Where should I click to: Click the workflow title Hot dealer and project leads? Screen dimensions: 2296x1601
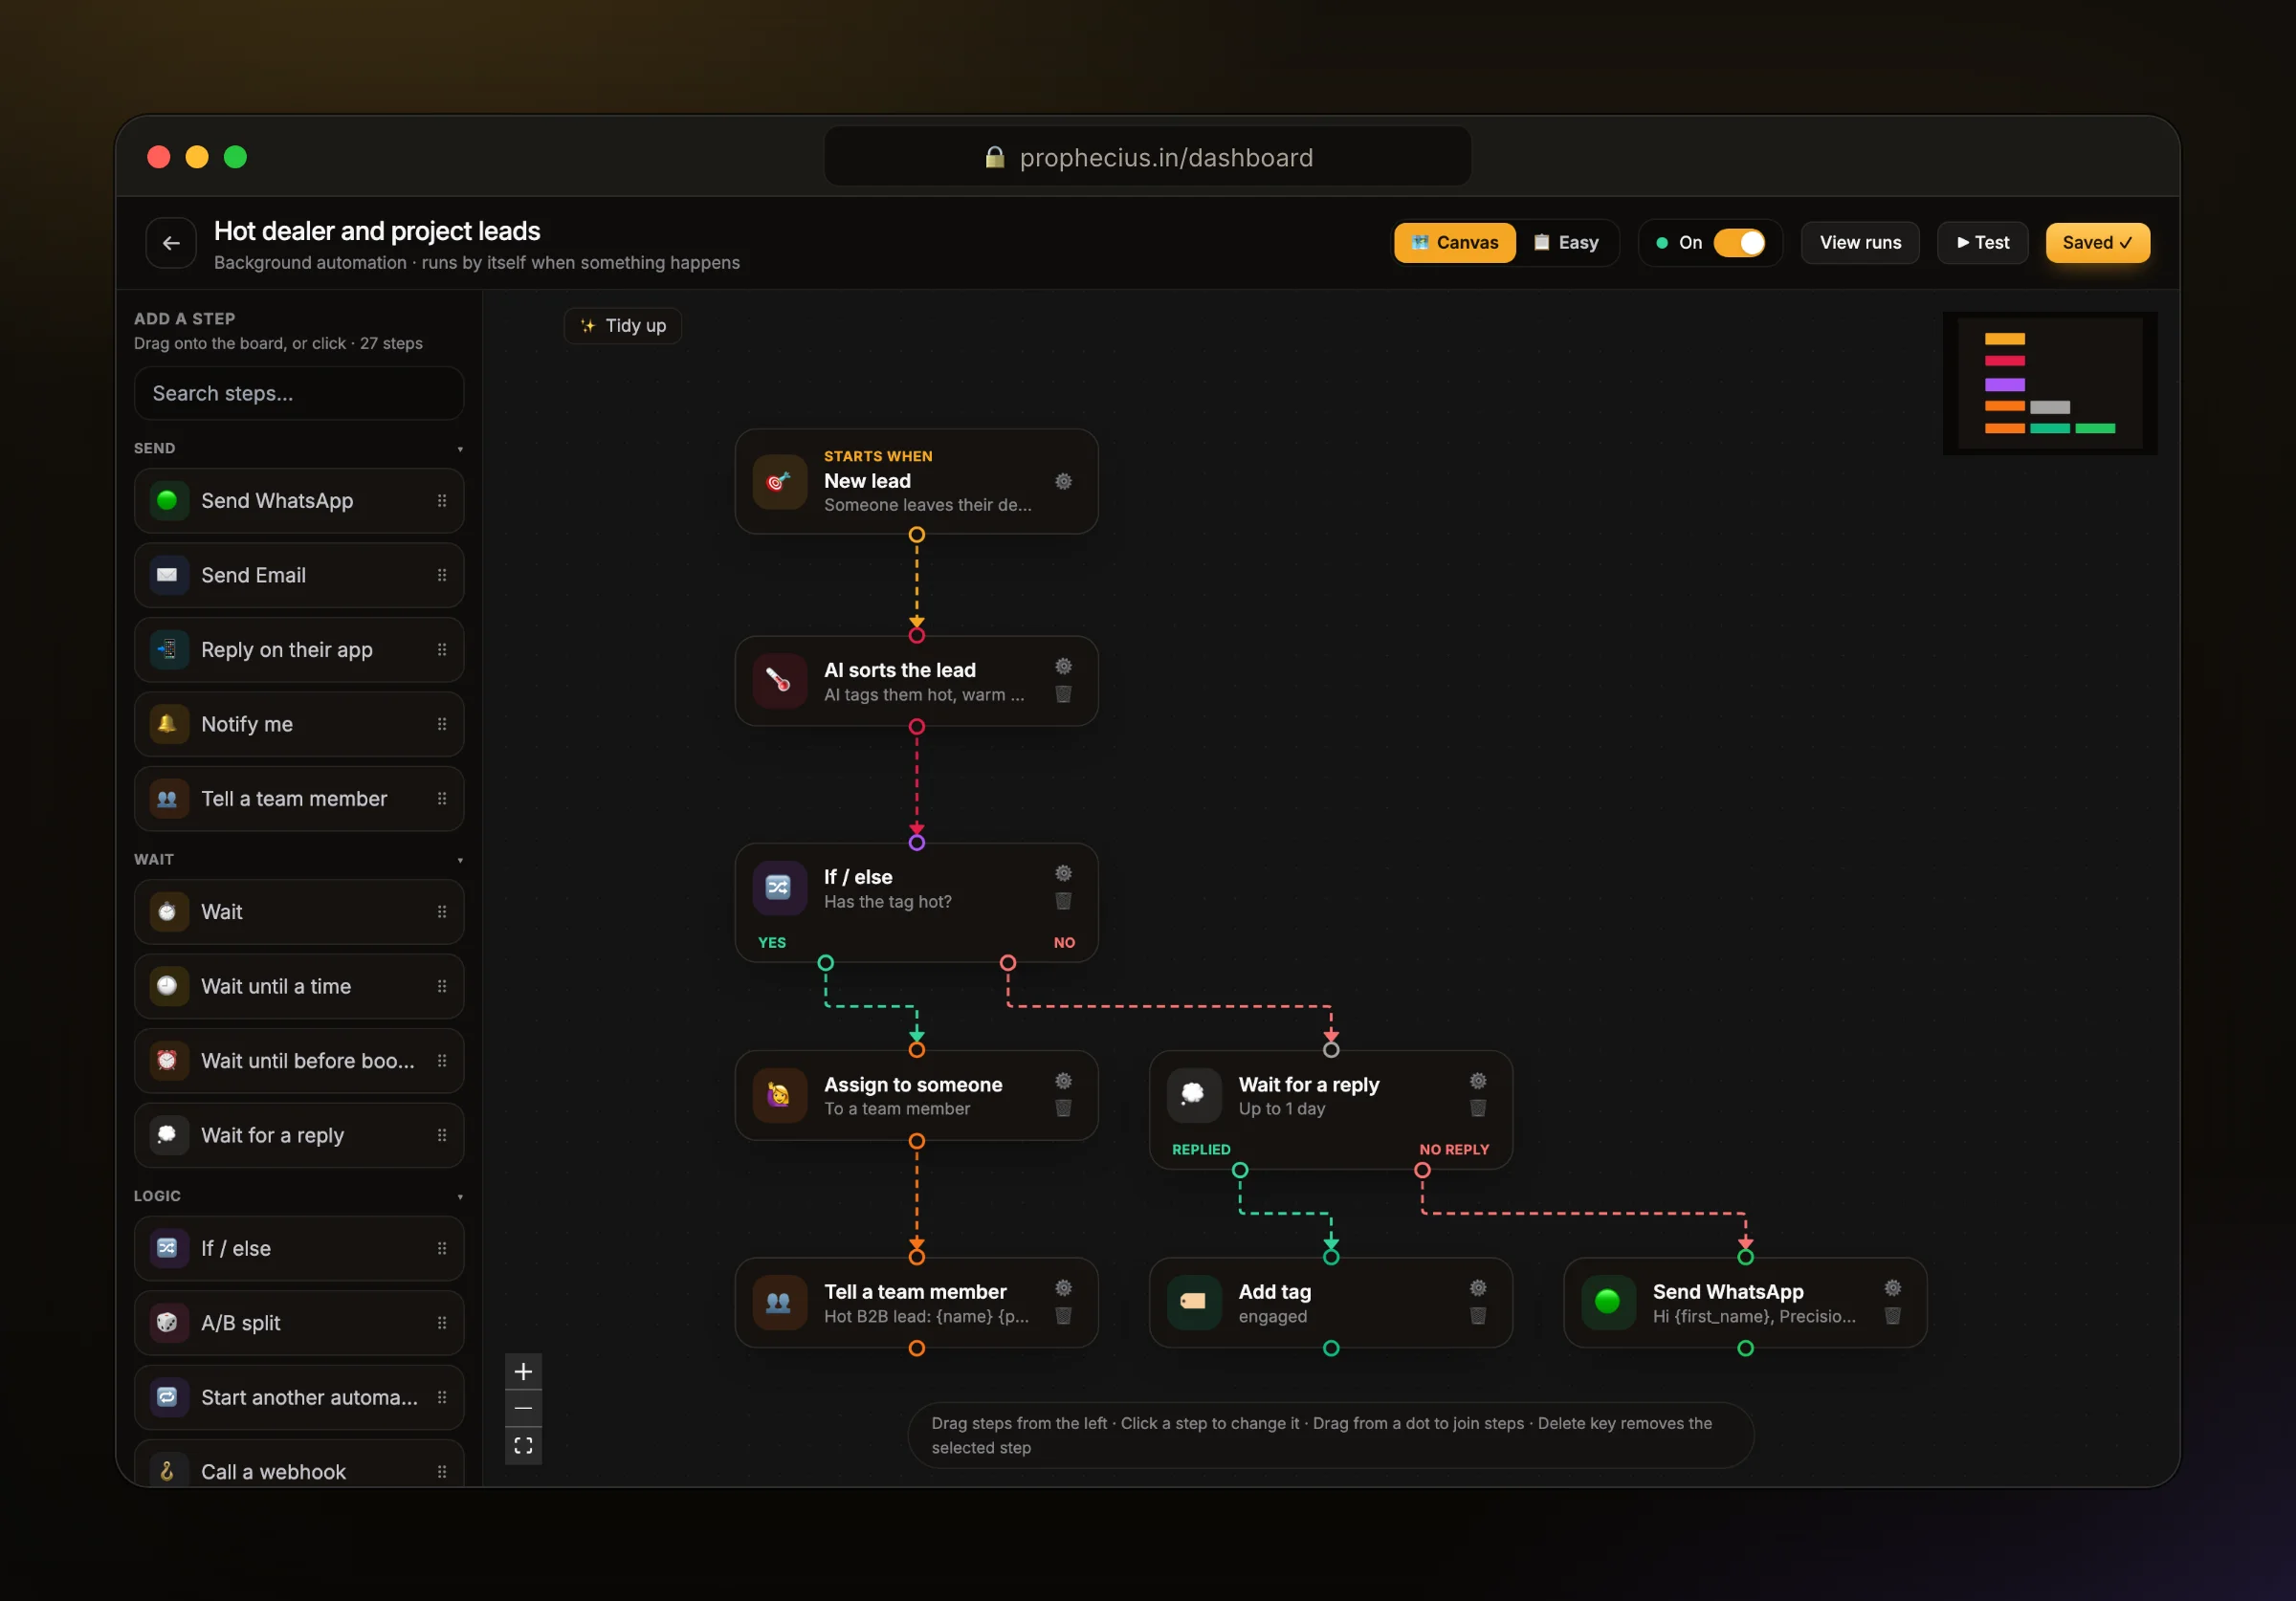pyautogui.click(x=377, y=231)
